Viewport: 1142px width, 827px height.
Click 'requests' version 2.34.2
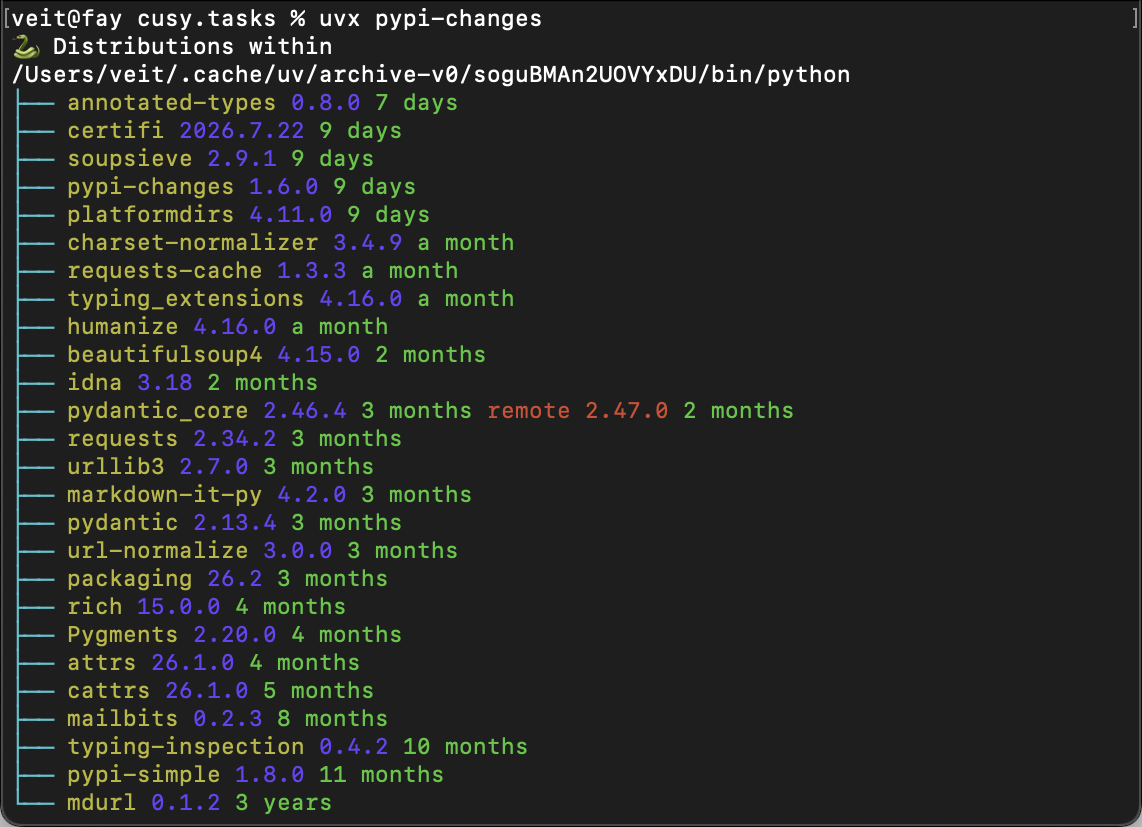pos(235,439)
